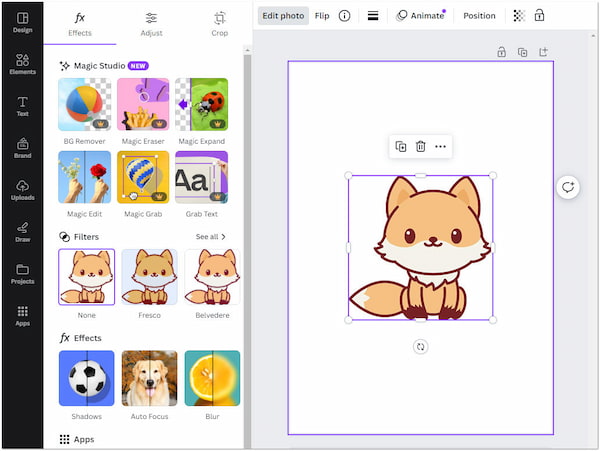Image resolution: width=600 pixels, height=451 pixels.
Task: Click the scroll up arrow of panel
Action: [247, 50]
